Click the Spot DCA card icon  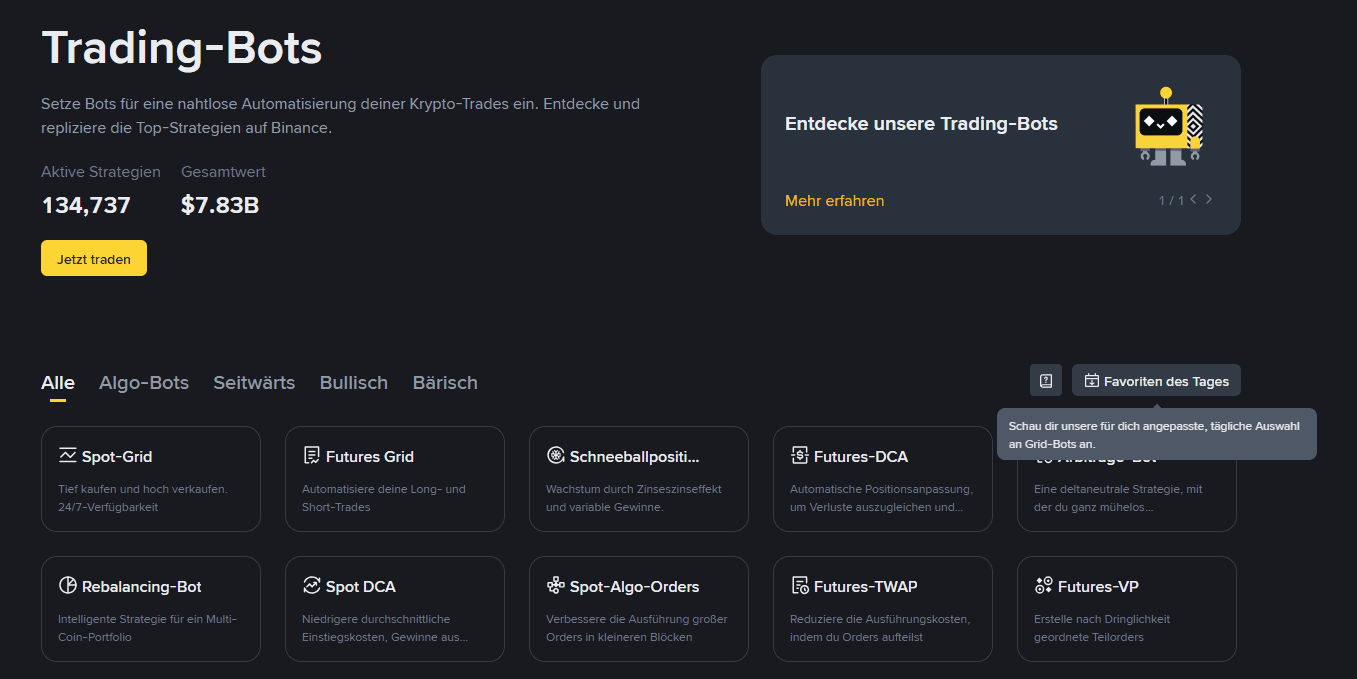(x=311, y=586)
